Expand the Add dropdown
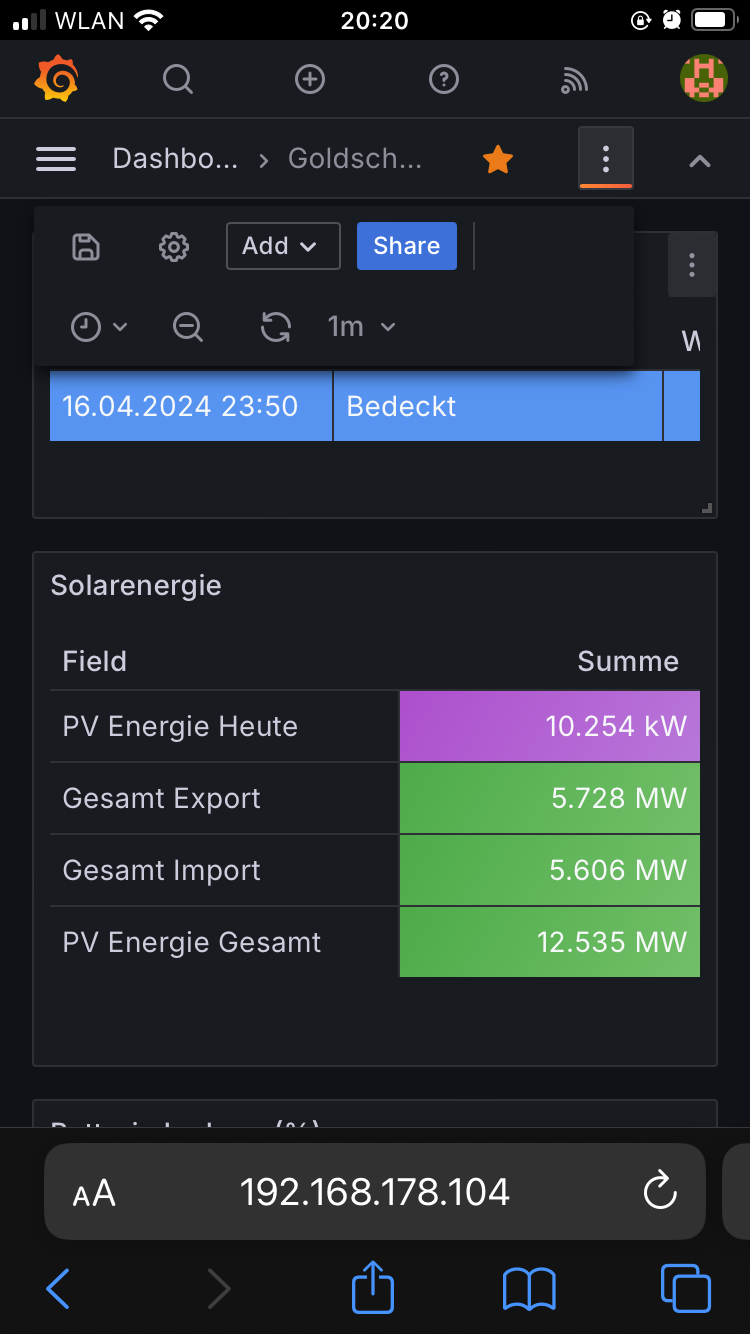 coord(283,246)
